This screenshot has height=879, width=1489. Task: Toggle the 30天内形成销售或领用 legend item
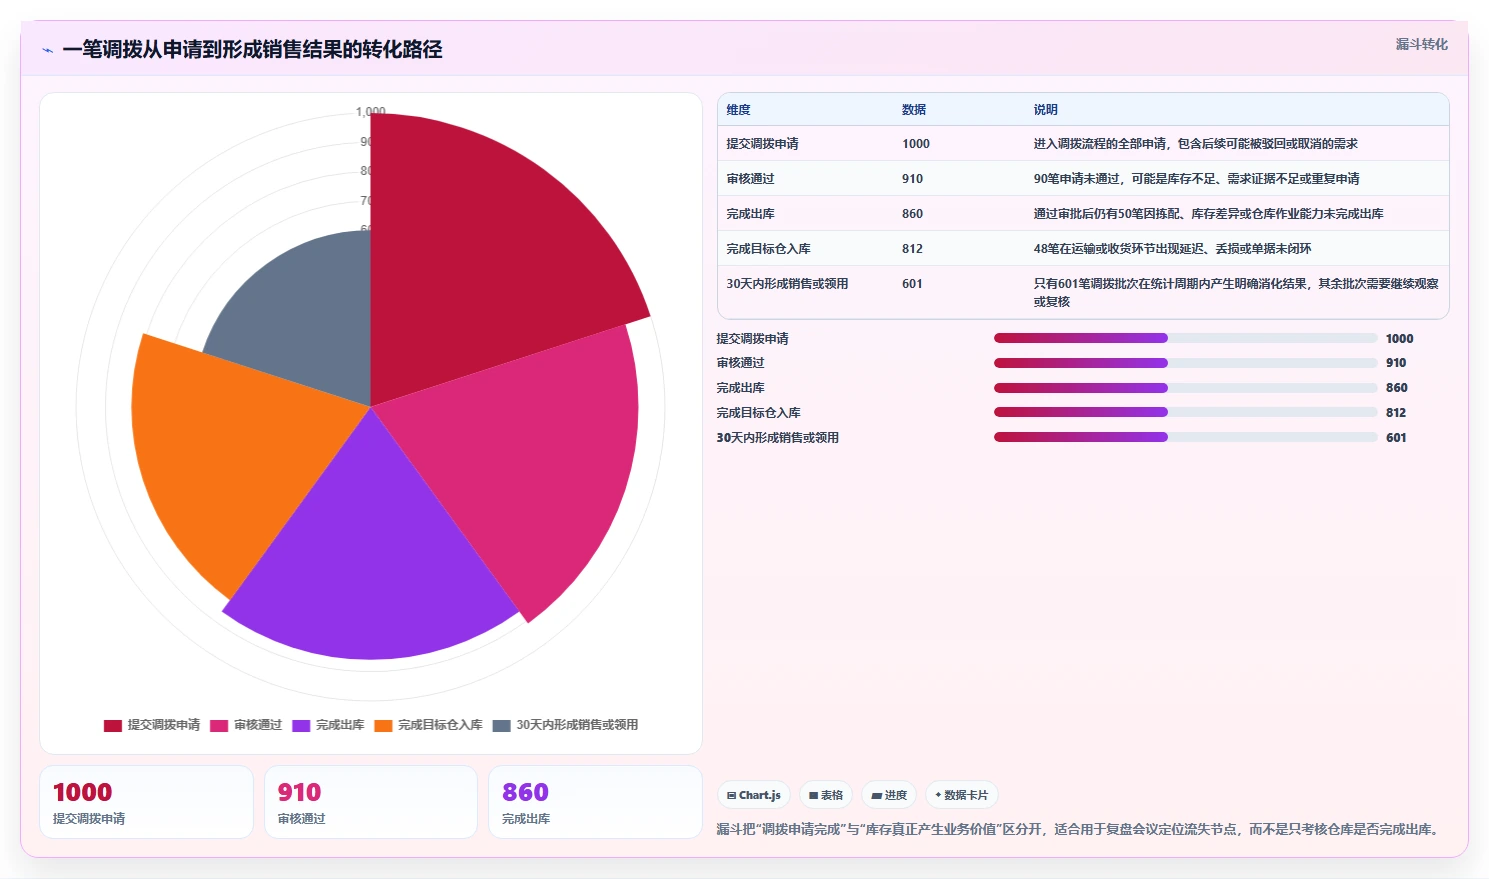pos(565,725)
